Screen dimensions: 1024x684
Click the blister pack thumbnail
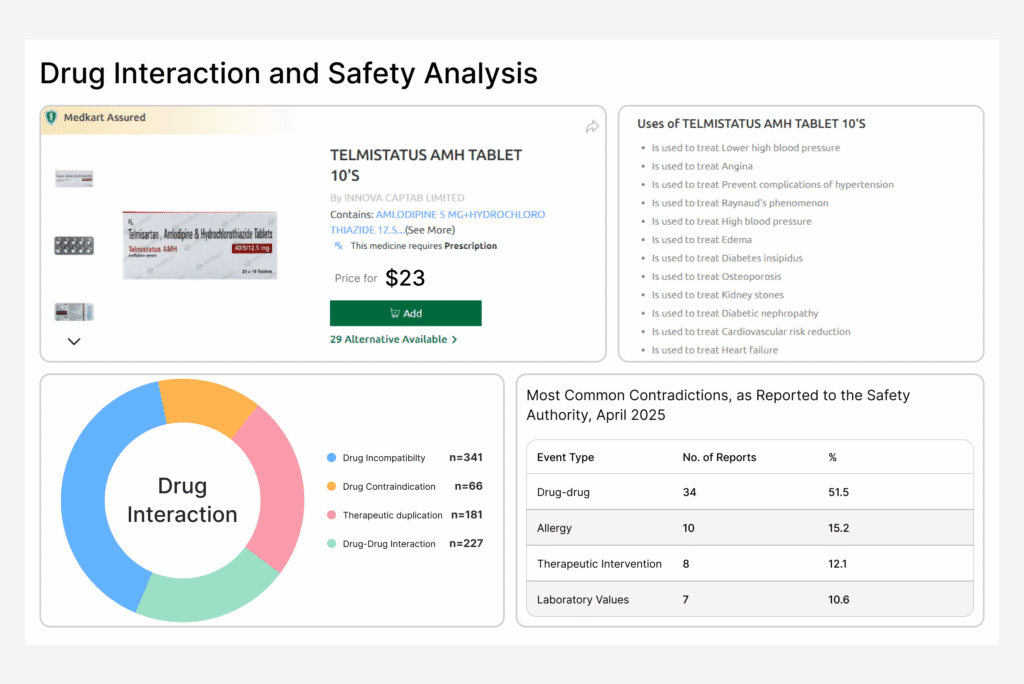point(73,243)
